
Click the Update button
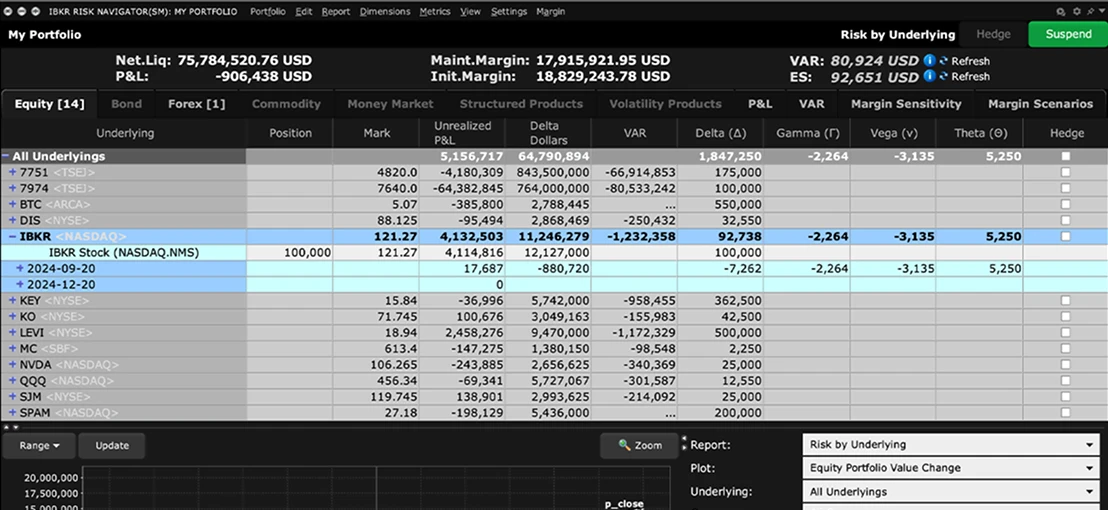coord(112,446)
